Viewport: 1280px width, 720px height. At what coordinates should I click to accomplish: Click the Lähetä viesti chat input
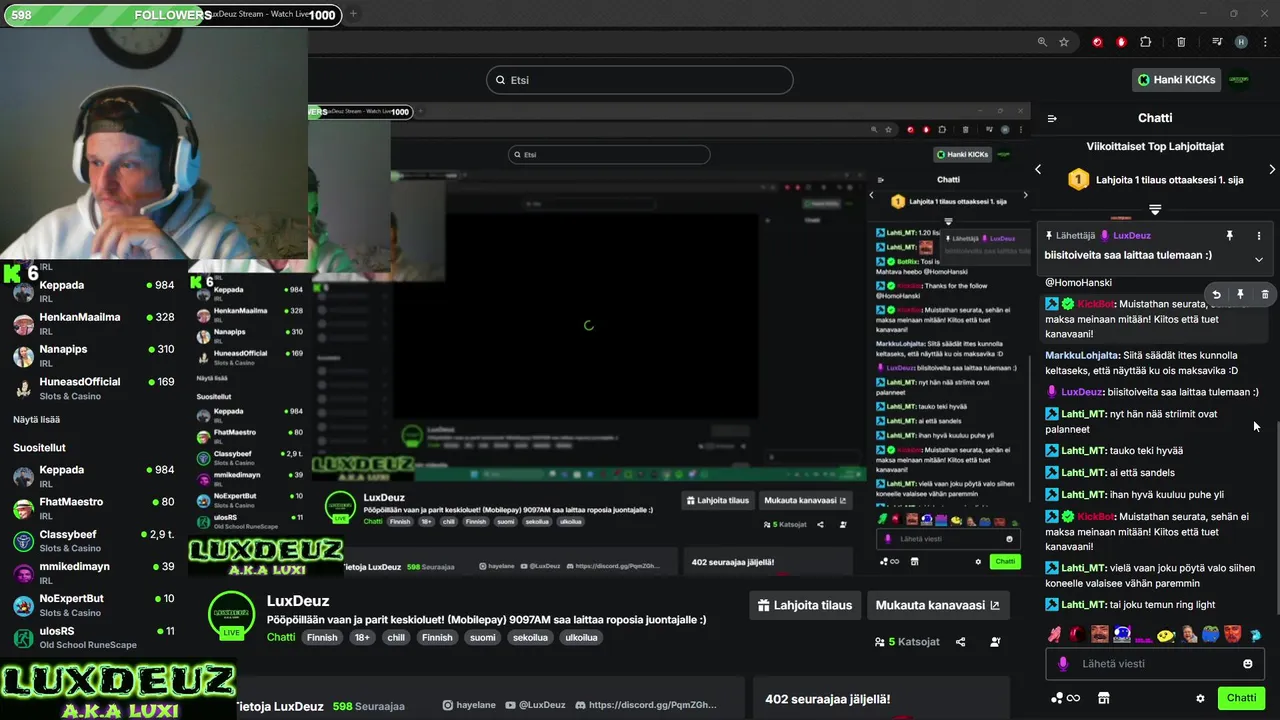pyautogui.click(x=1155, y=664)
